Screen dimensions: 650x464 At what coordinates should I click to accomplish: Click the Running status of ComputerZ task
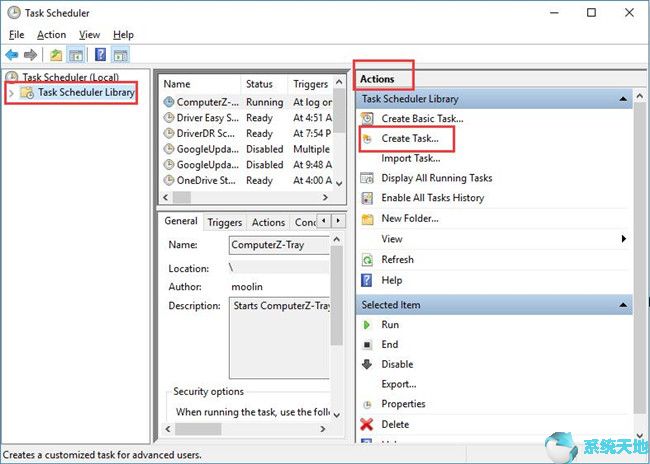click(x=264, y=102)
